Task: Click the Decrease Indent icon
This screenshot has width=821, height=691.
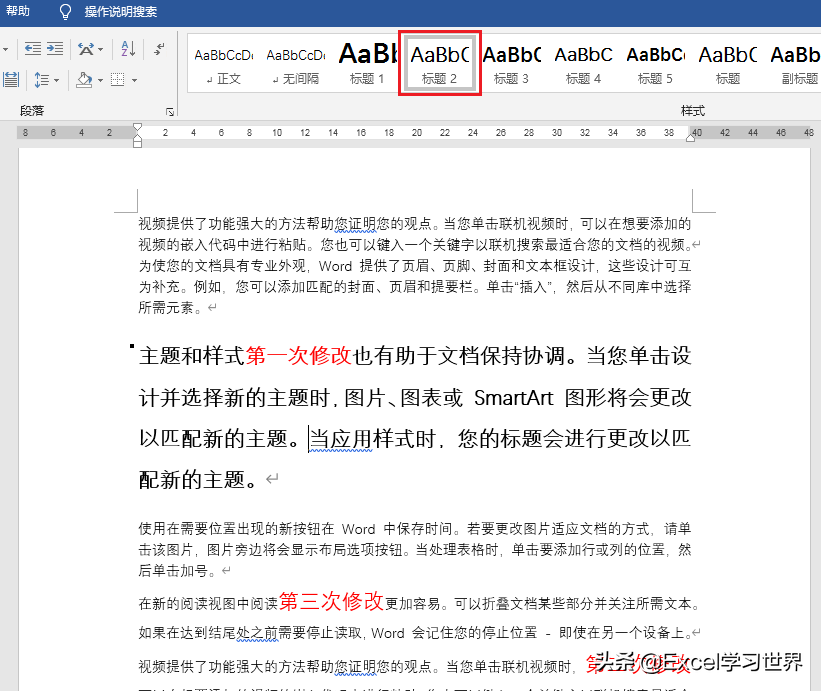Action: pos(32,48)
